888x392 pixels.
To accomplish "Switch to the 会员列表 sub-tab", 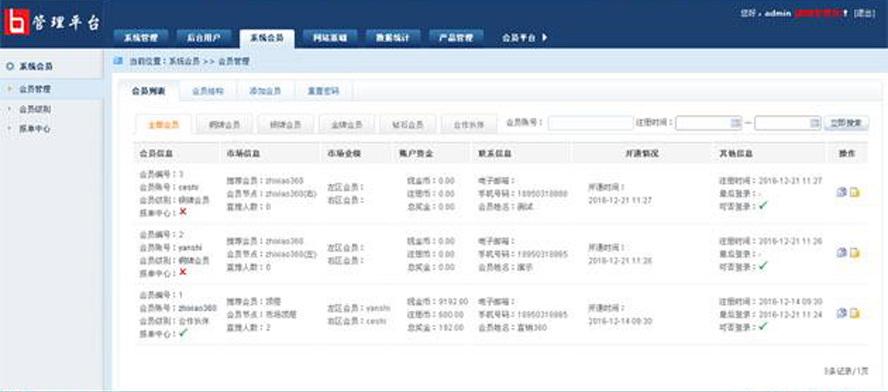I will (149, 91).
